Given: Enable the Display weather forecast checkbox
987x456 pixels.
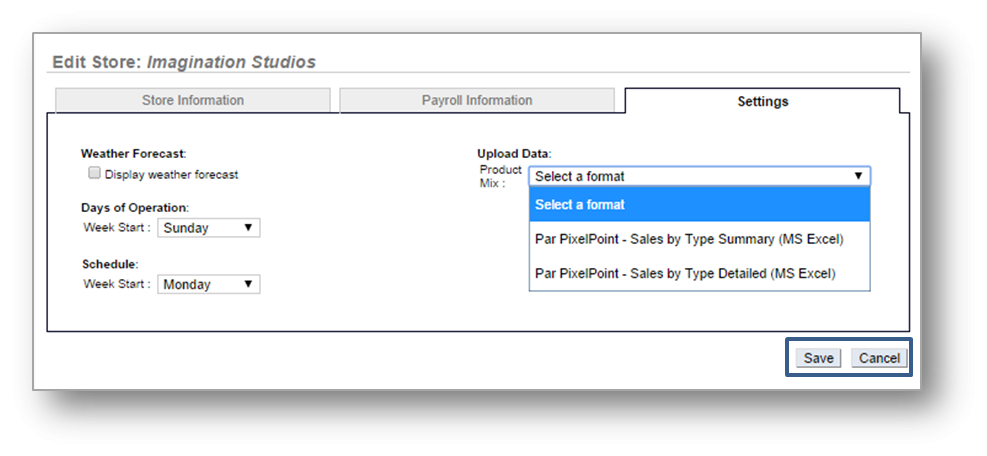Looking at the screenshot, I should pos(95,173).
